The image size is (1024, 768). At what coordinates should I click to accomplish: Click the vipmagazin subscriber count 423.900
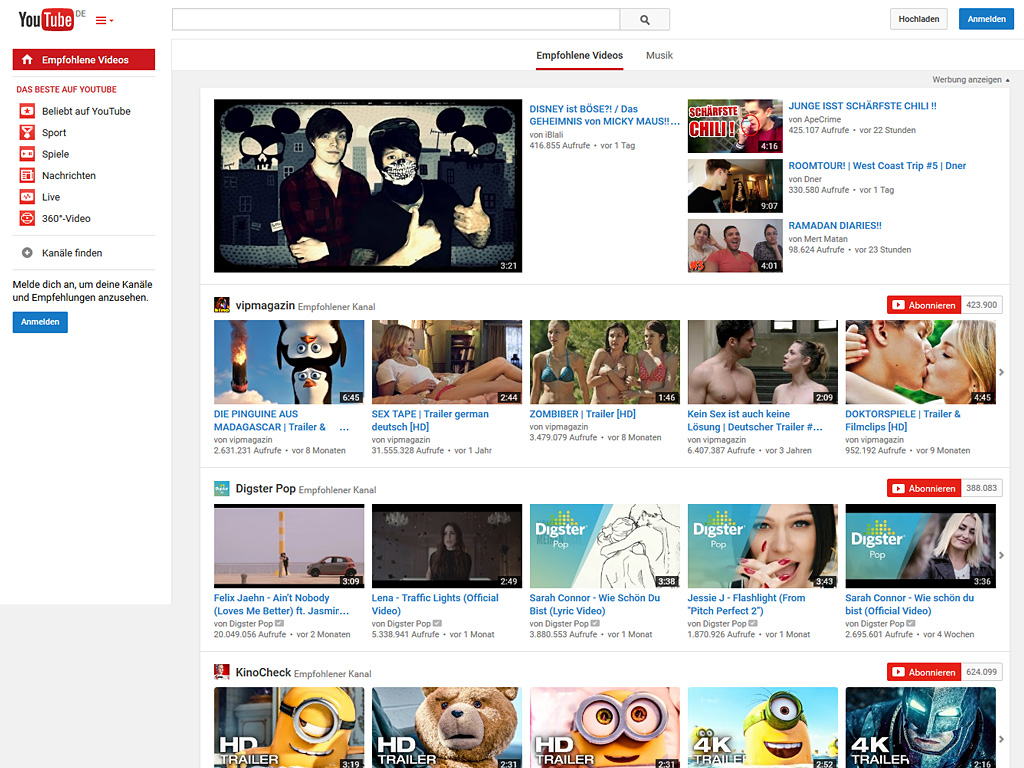pos(982,305)
